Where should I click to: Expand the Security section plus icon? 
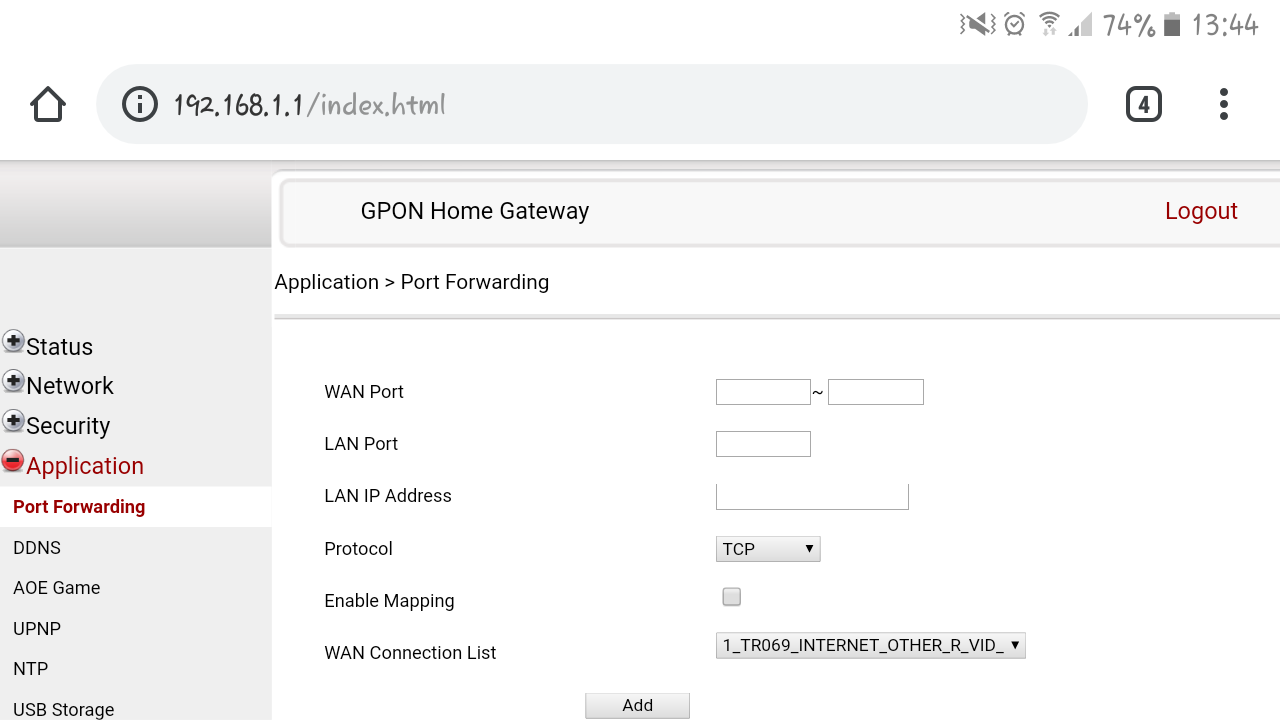coord(14,421)
